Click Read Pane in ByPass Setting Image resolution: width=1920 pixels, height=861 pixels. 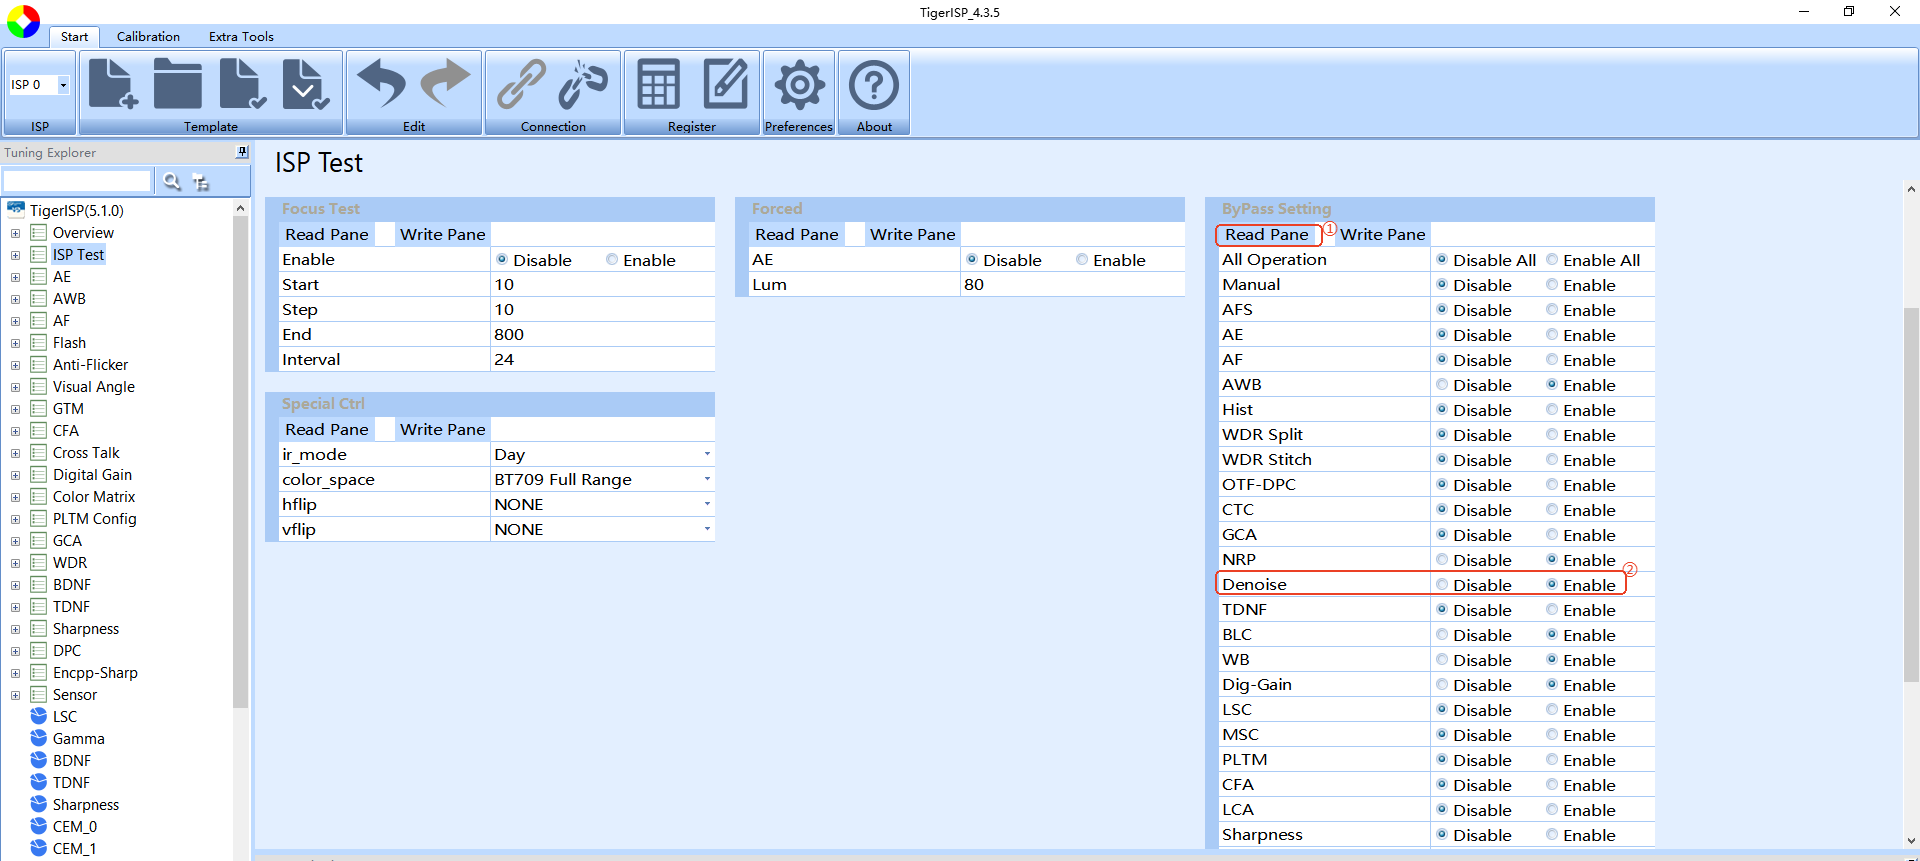pyautogui.click(x=1267, y=234)
